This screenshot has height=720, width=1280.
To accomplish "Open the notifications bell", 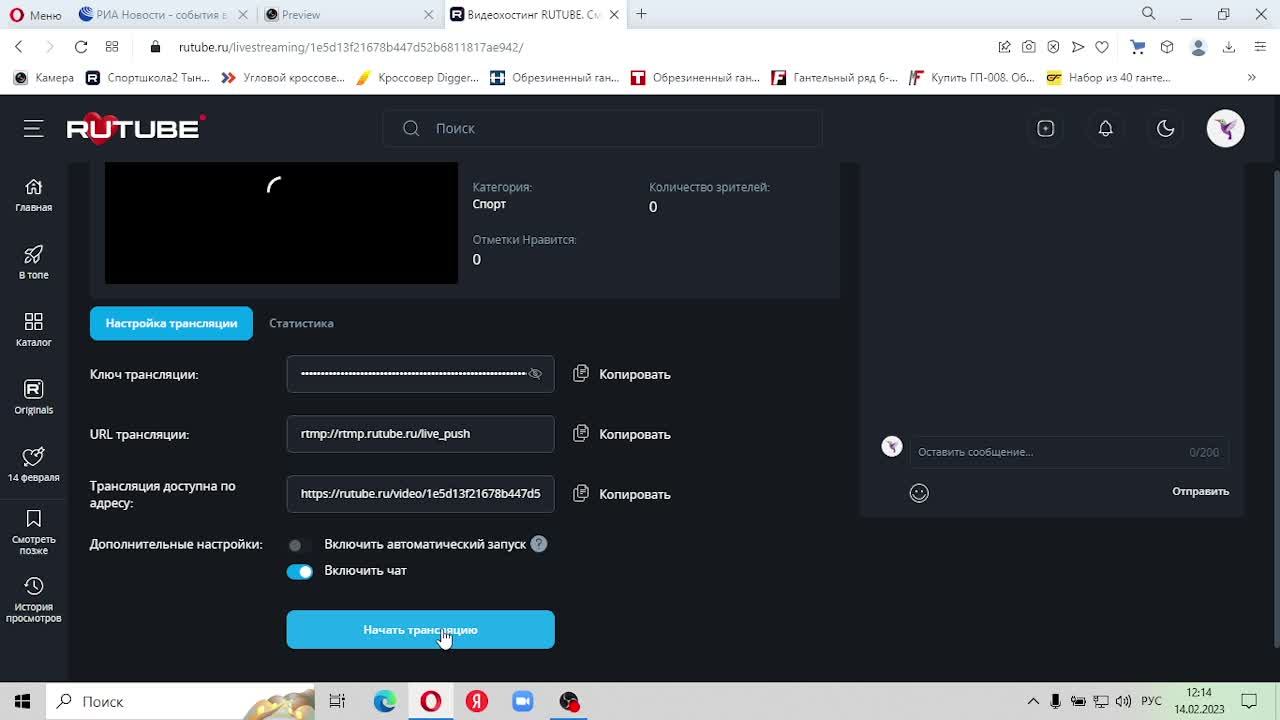I will click(x=1105, y=128).
